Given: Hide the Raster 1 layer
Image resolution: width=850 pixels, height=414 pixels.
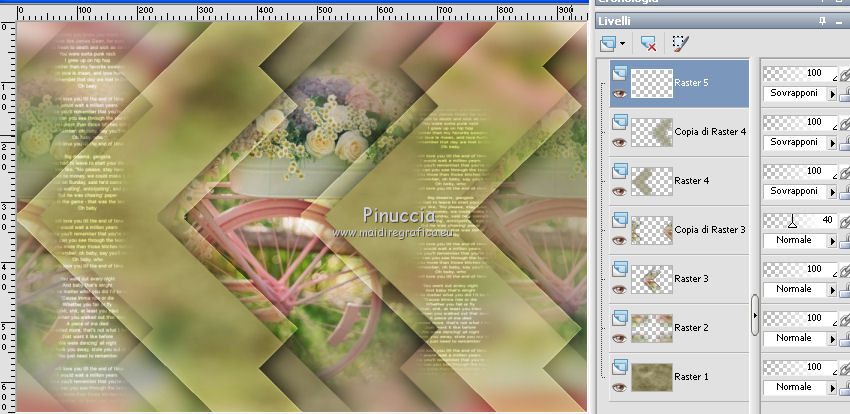Looking at the screenshot, I should (620, 387).
